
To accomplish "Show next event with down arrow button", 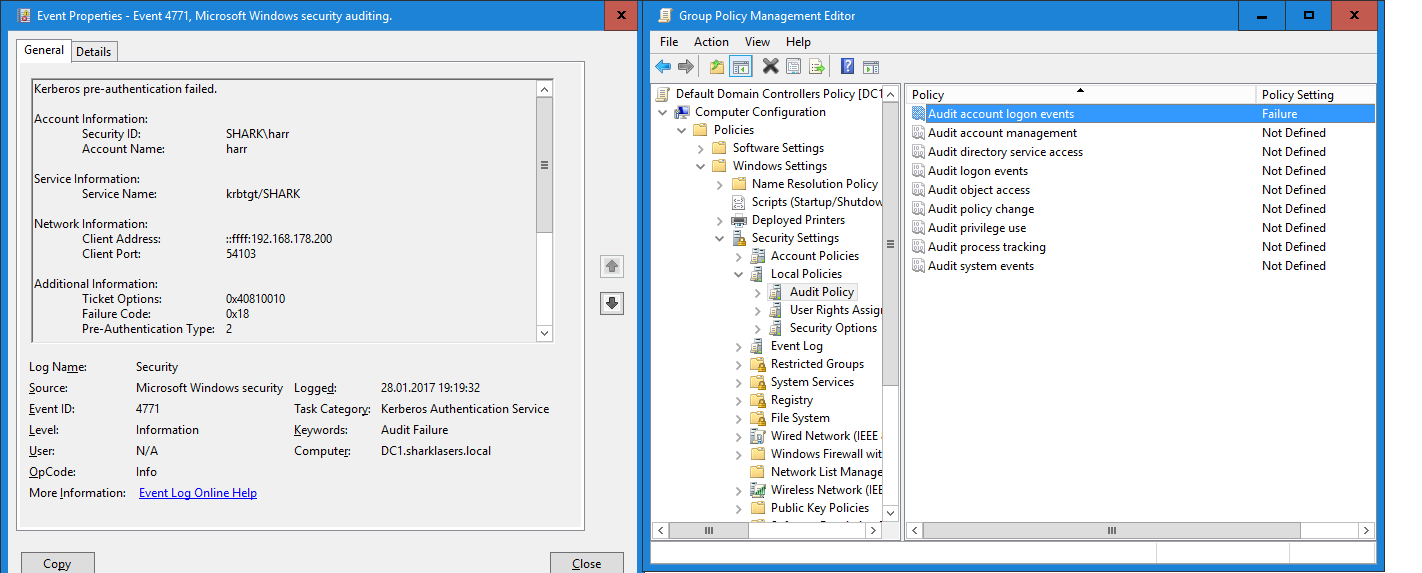I will tap(612, 303).
